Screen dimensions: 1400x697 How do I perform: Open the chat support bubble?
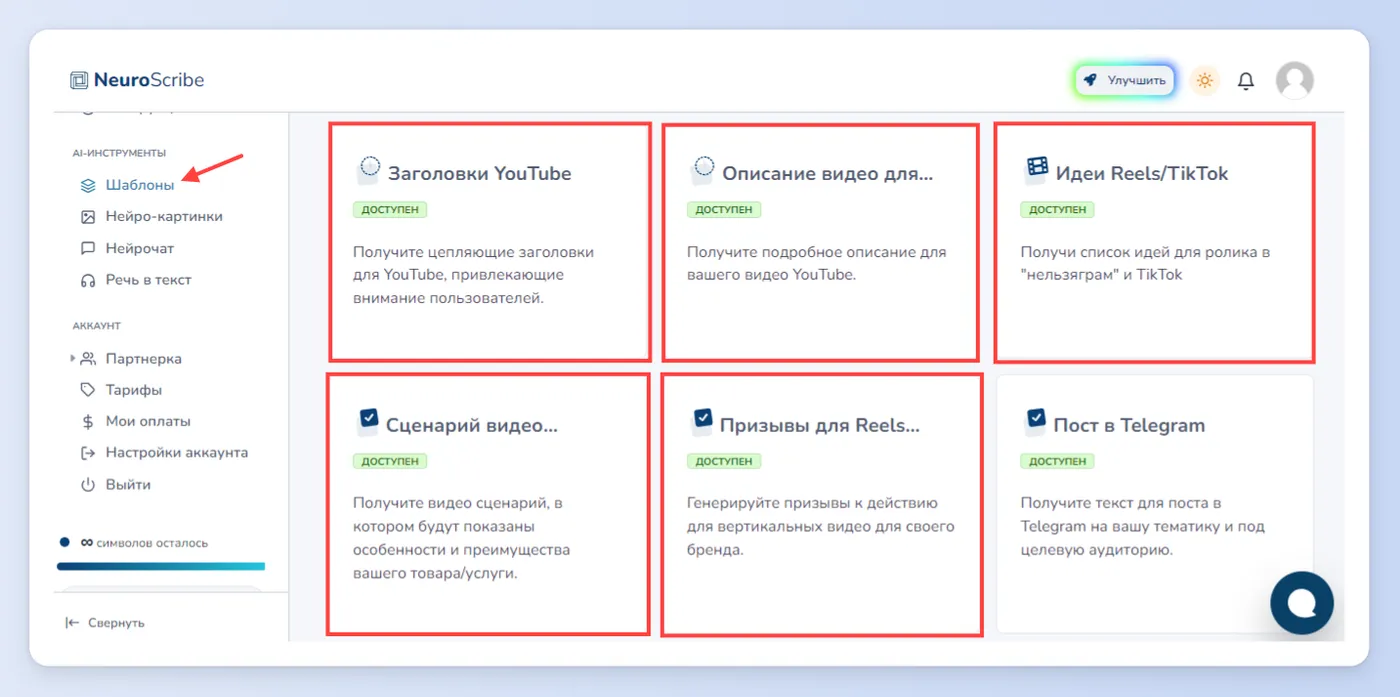[x=1301, y=603]
